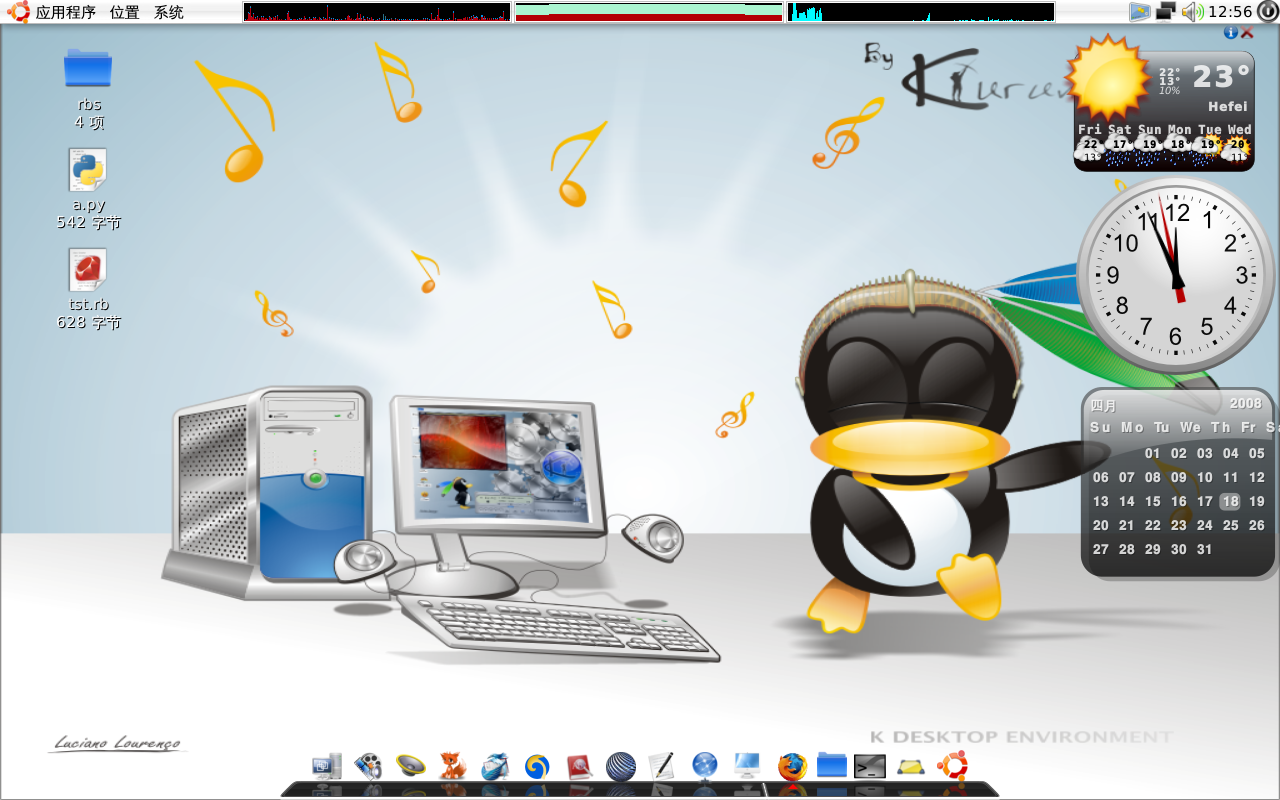Click the power button in top panel
1280x800 pixels.
(x=1267, y=12)
